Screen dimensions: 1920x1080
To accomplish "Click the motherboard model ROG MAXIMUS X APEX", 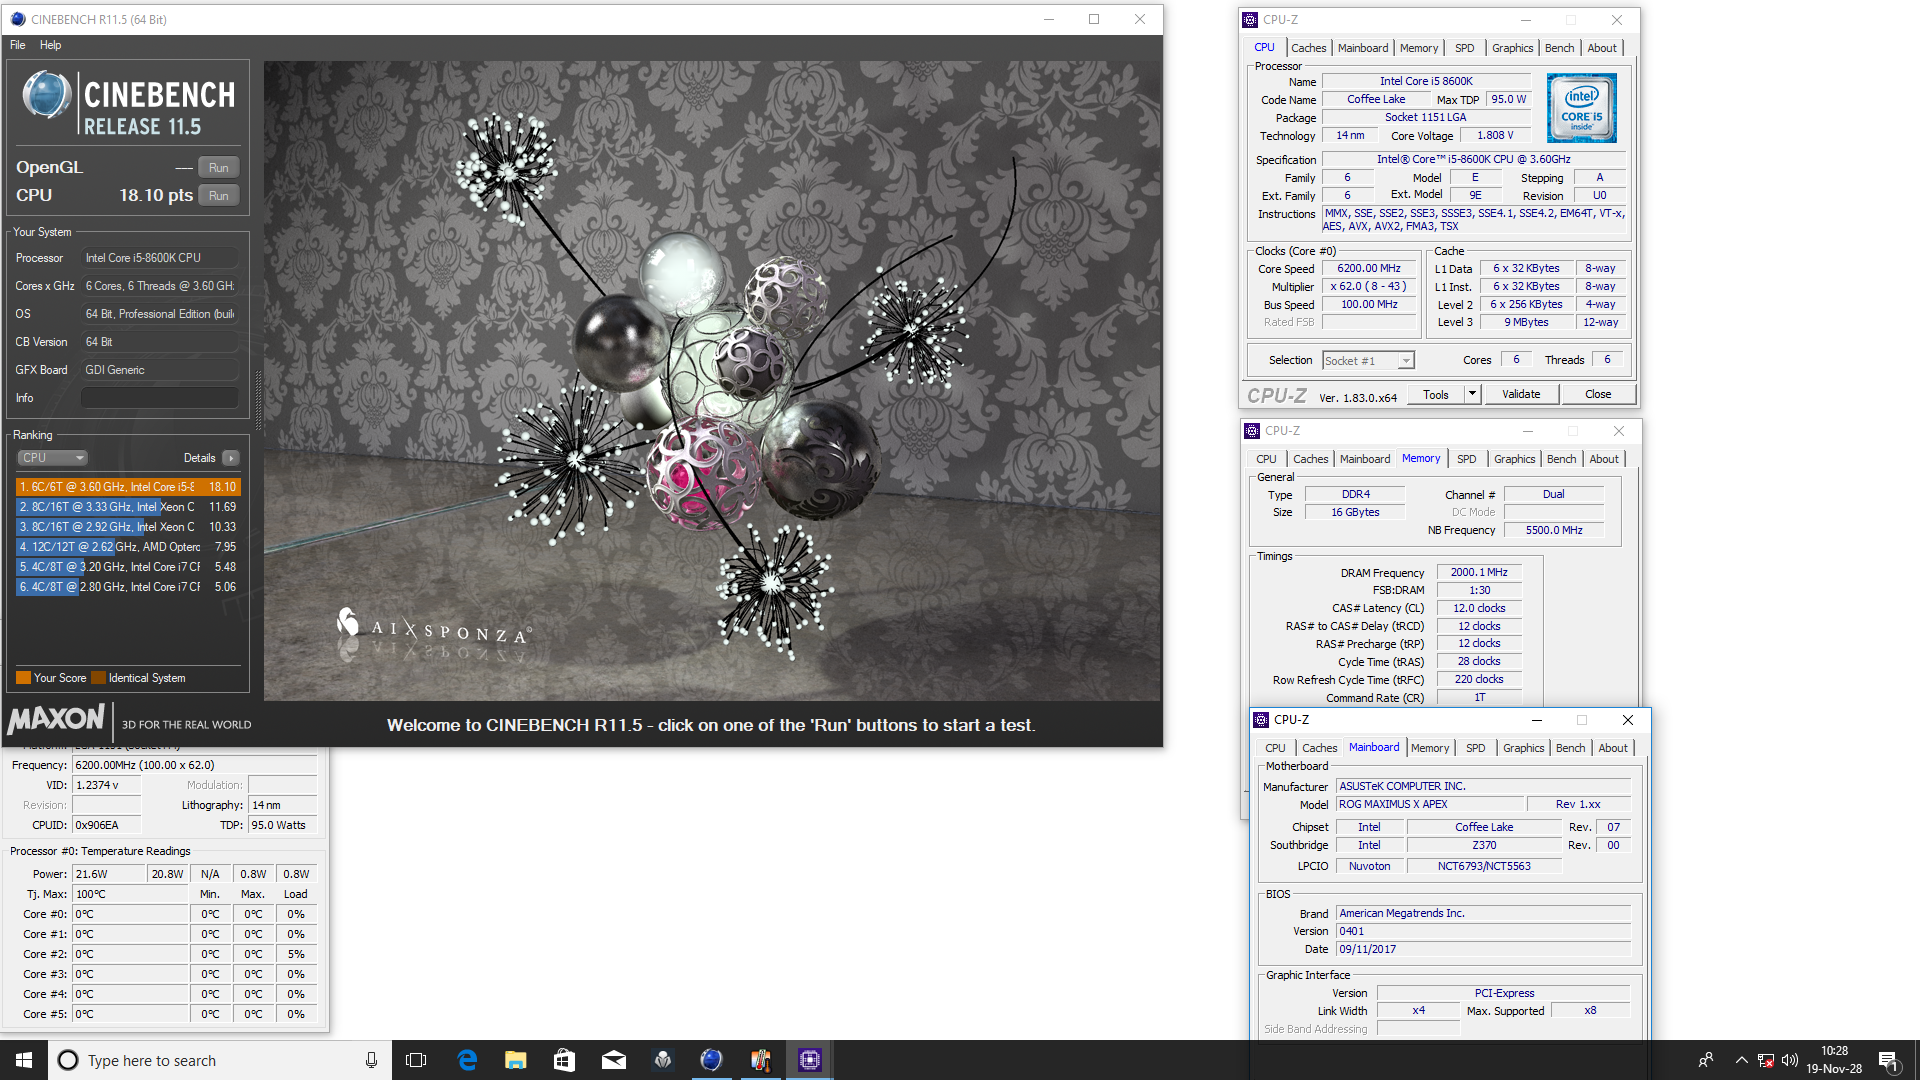I will pos(1430,805).
